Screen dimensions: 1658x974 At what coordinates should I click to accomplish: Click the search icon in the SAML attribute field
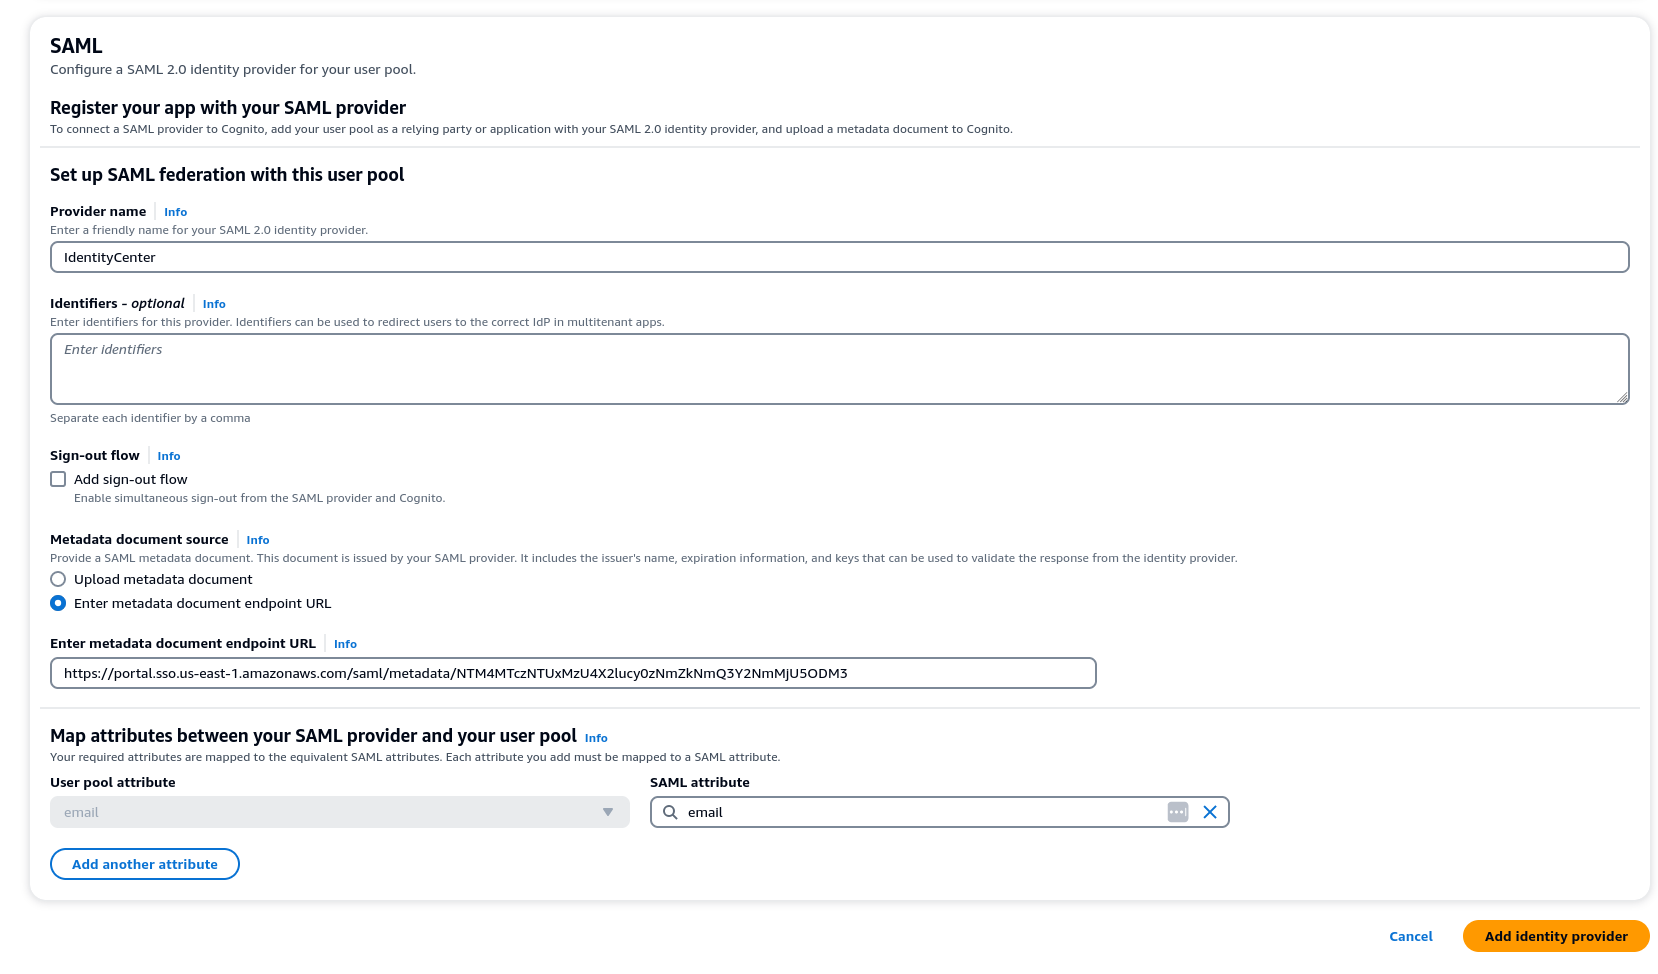(670, 812)
